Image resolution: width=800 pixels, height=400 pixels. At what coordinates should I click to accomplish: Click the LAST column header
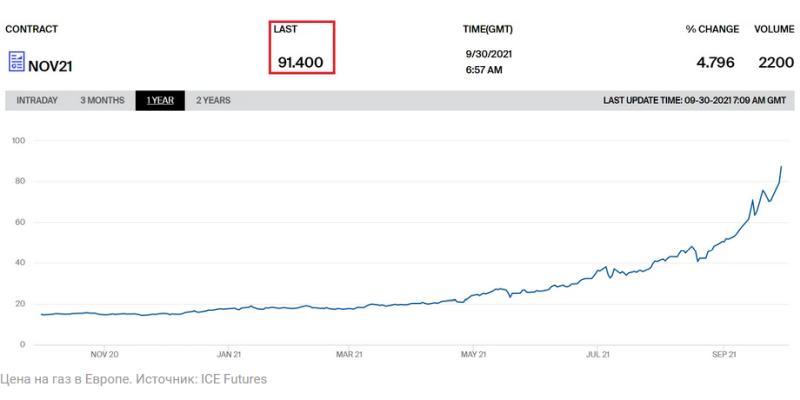click(285, 29)
